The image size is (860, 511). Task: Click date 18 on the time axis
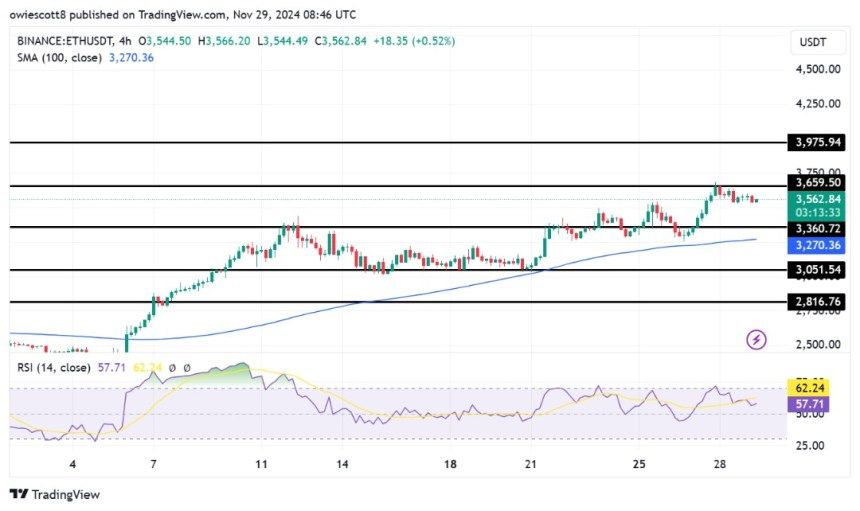pos(450,464)
